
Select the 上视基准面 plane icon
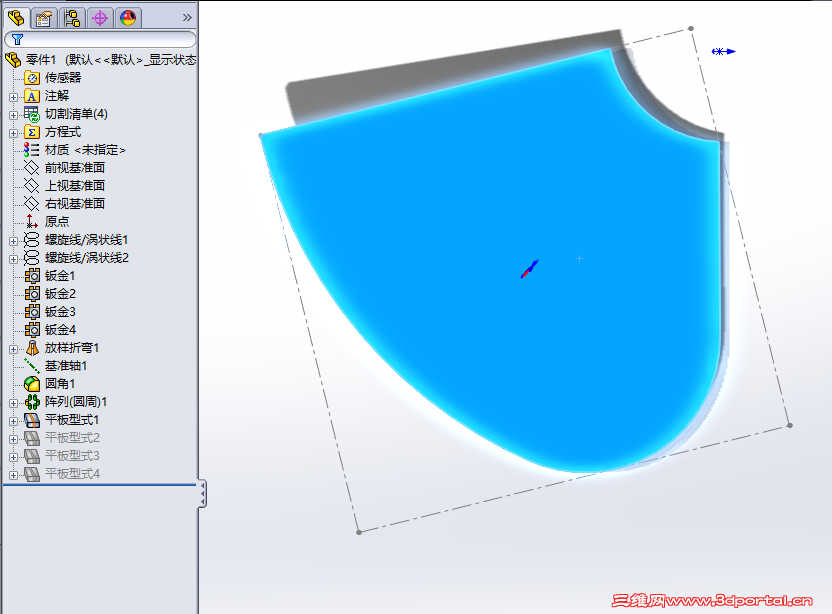coord(32,186)
